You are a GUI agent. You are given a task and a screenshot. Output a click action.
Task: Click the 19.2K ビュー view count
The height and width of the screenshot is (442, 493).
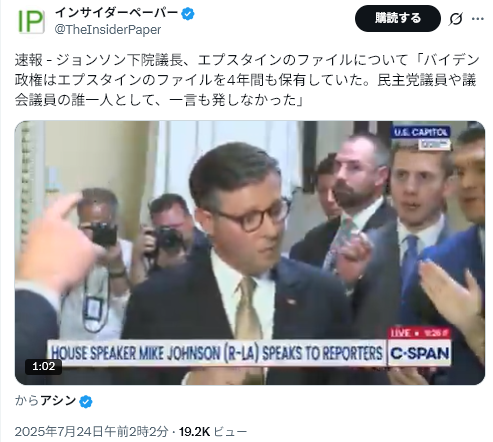pos(213,432)
